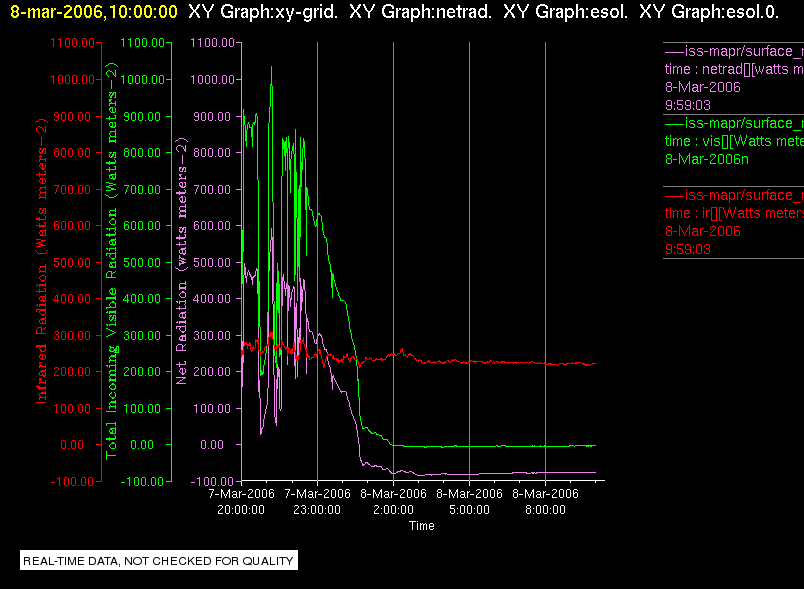
Task: Click the green axis value 1000.00
Action: [143, 79]
